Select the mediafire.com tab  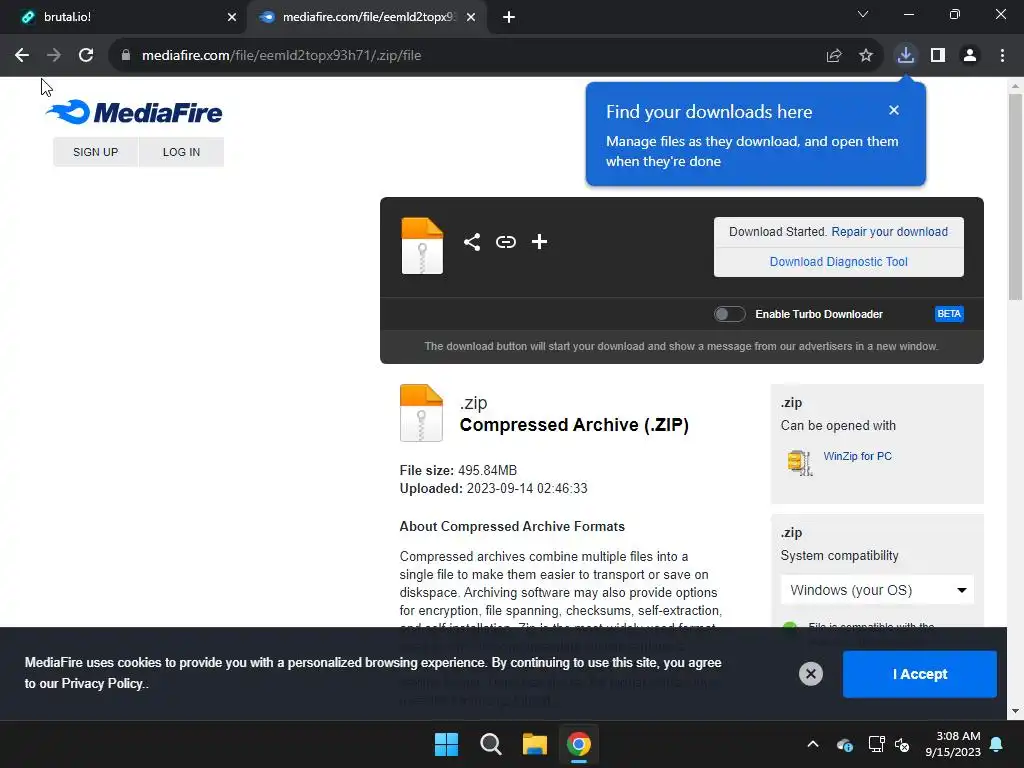367,17
